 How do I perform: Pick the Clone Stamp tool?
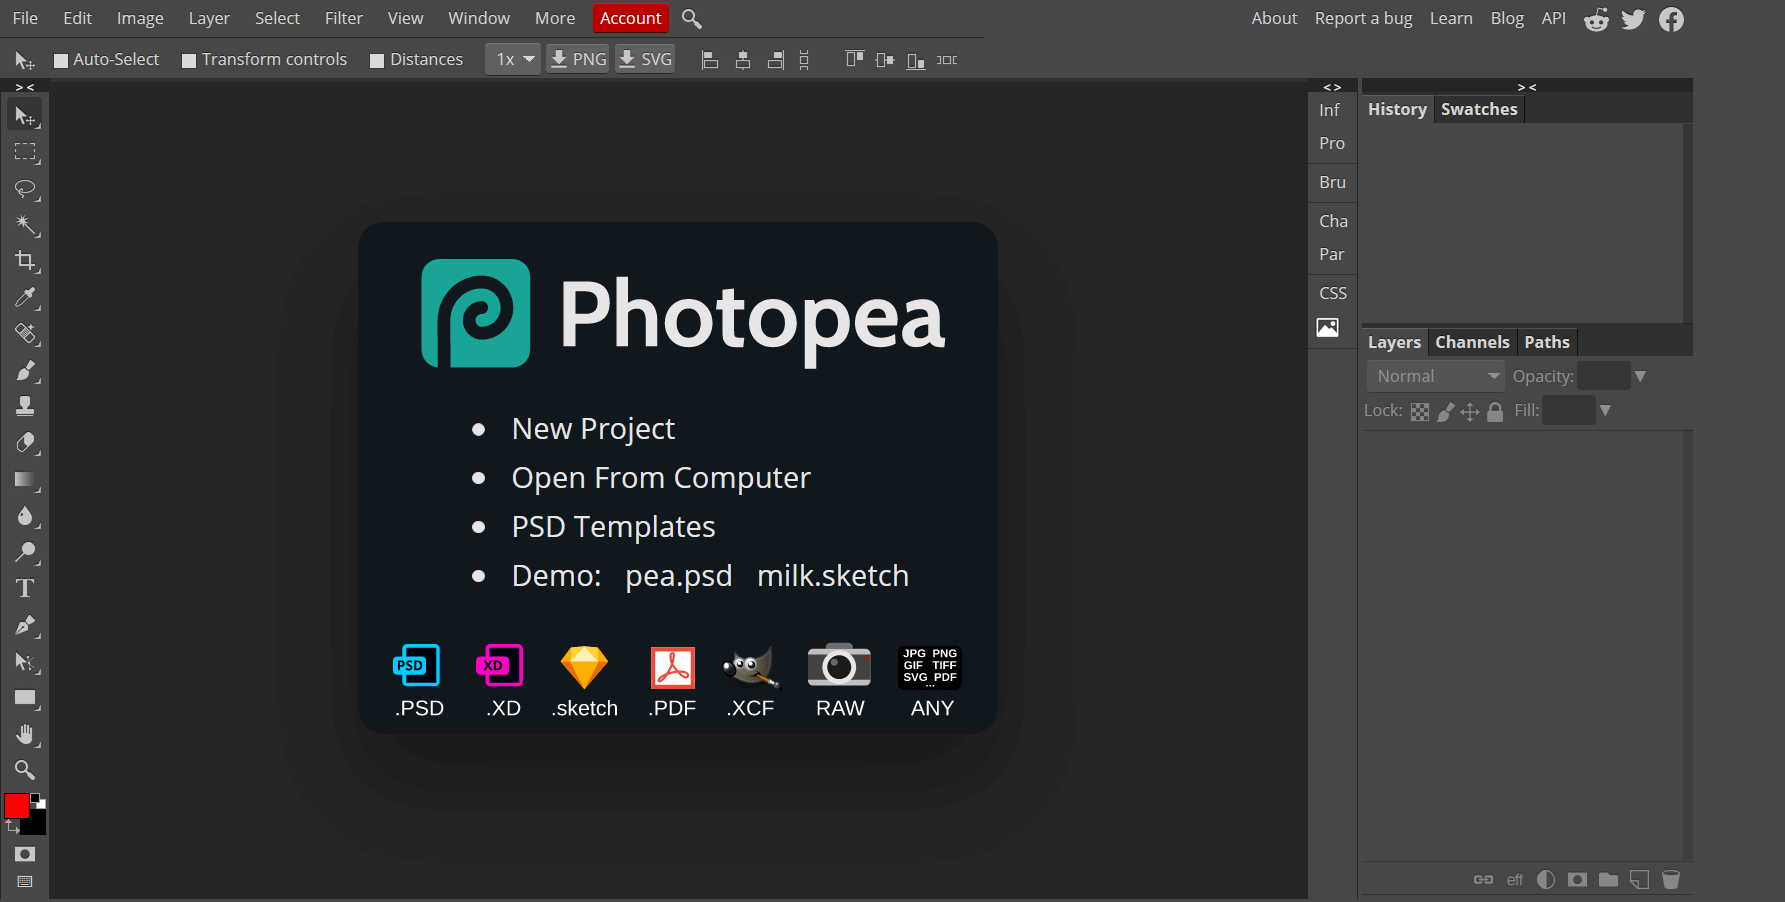(25, 406)
